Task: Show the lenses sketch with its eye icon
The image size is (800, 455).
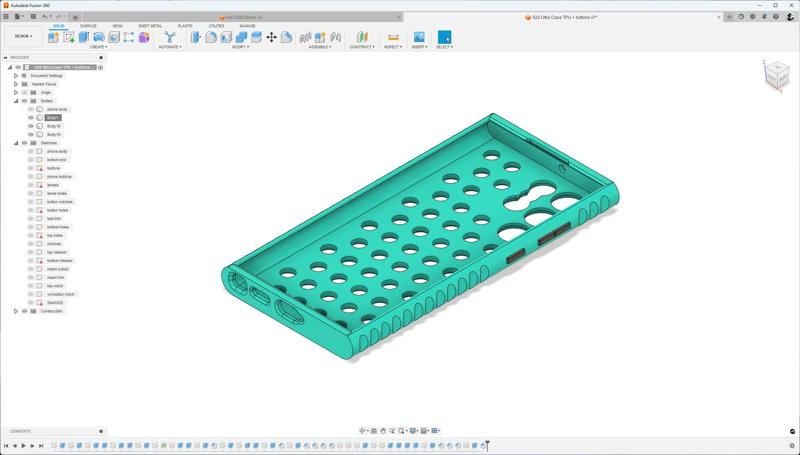Action: pyautogui.click(x=31, y=185)
